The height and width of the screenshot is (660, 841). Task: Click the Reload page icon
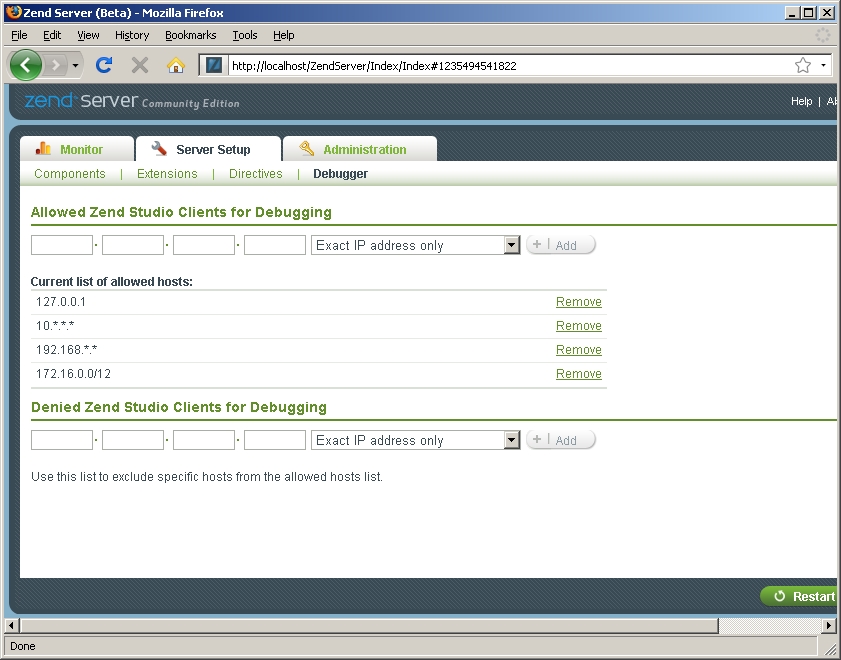pos(103,65)
